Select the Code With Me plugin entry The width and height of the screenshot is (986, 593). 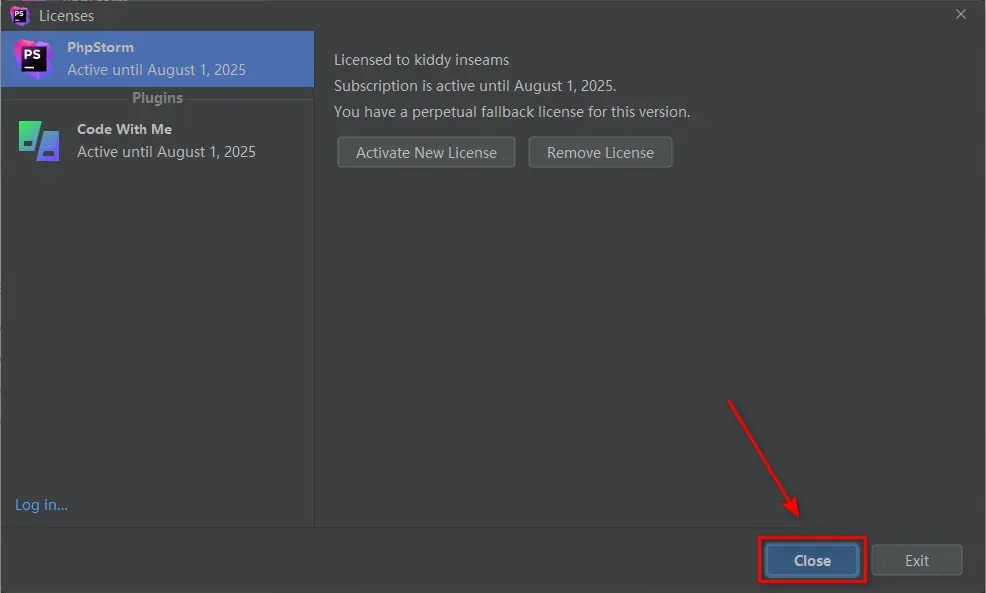(157, 141)
